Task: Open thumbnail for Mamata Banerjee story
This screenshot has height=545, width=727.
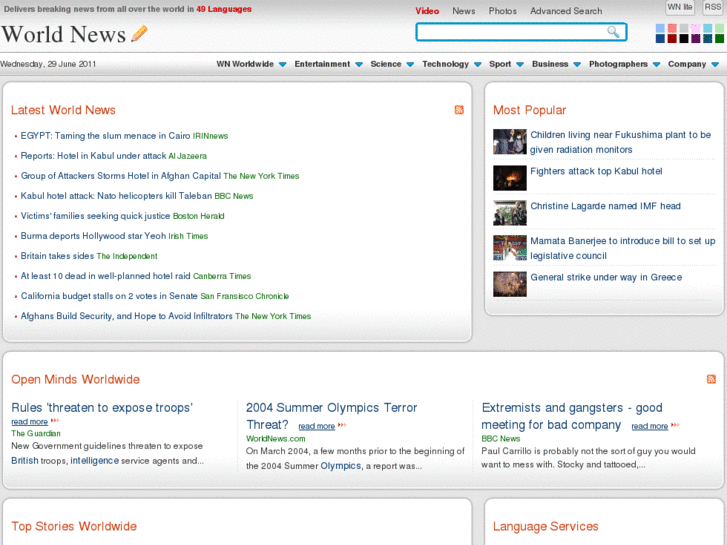Action: (x=510, y=248)
